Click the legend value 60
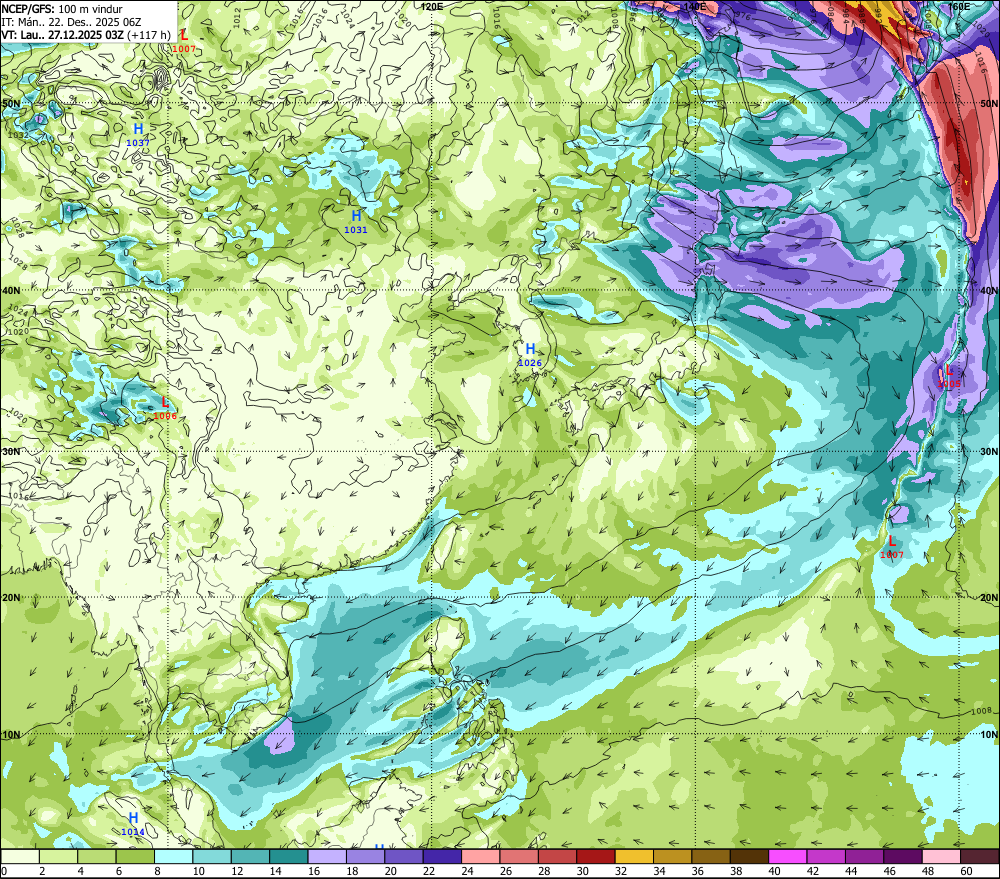Viewport: 1000px width, 879px height. [x=967, y=871]
